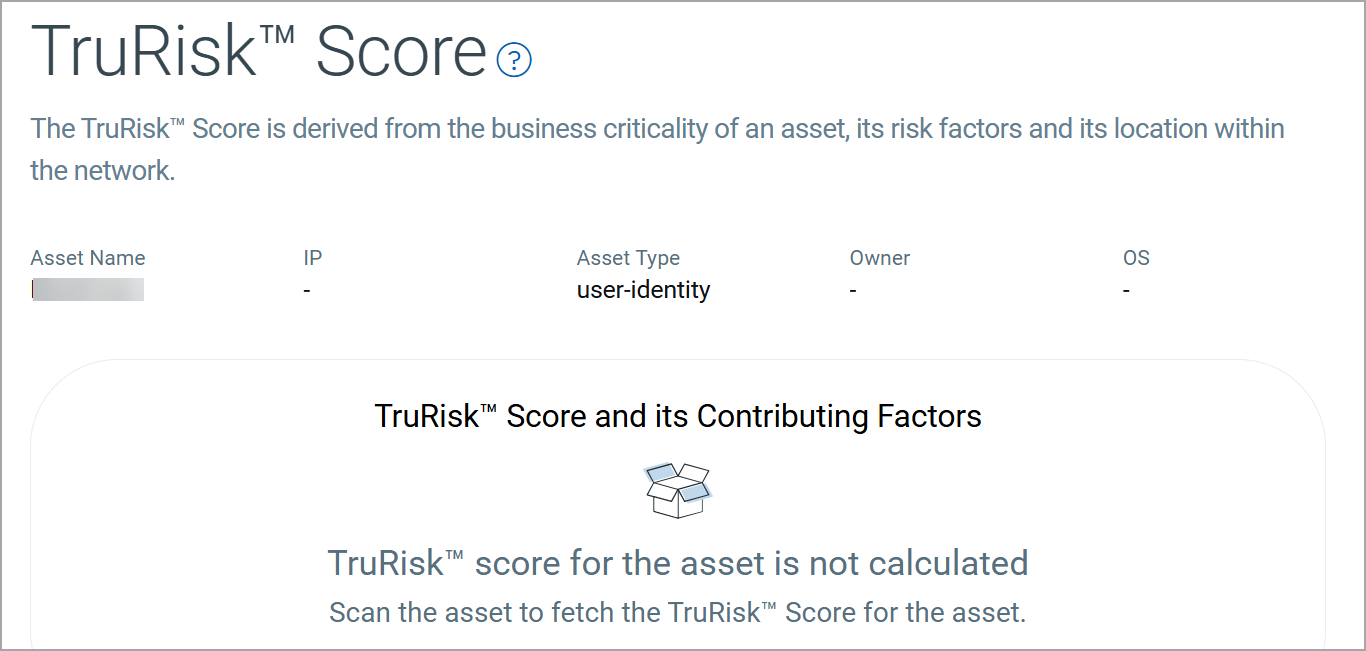Click the IP field label
This screenshot has width=1366, height=651.
pyautogui.click(x=313, y=258)
